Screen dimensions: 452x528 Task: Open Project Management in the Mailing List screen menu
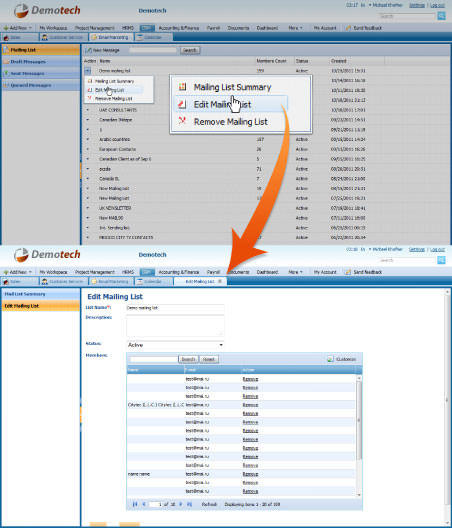95,28
